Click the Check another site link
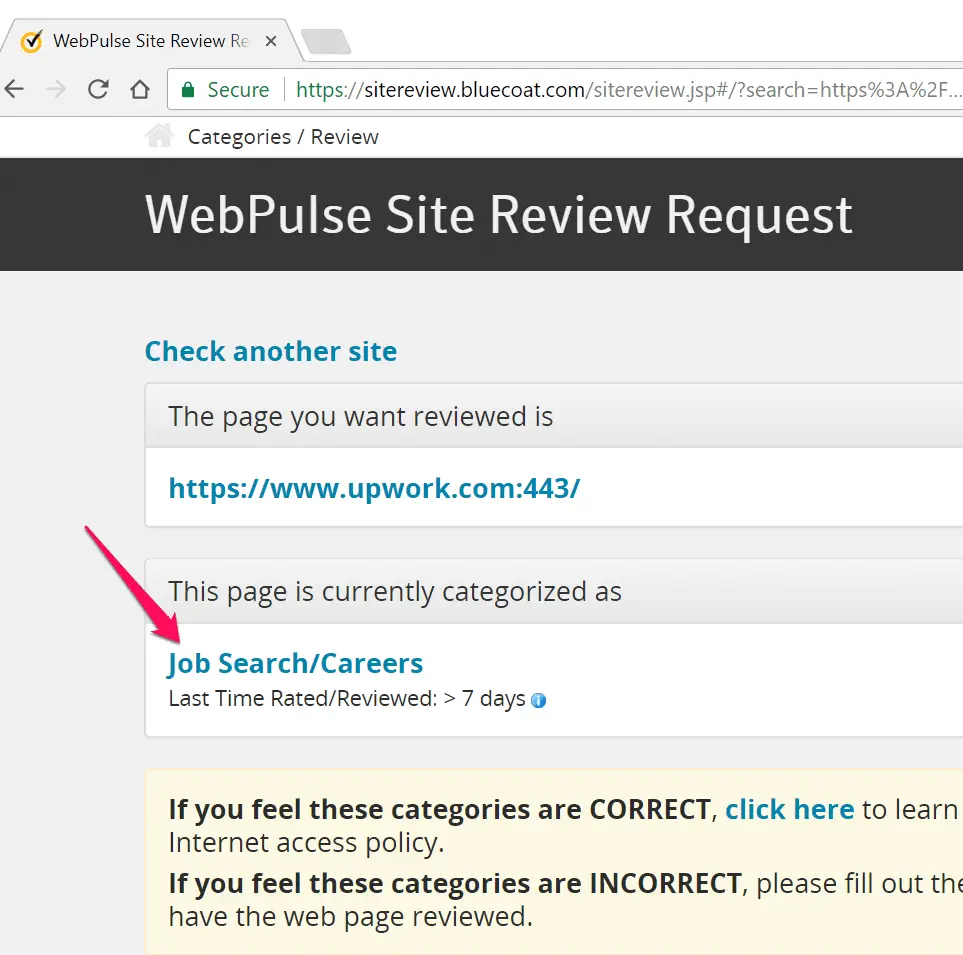 point(271,352)
